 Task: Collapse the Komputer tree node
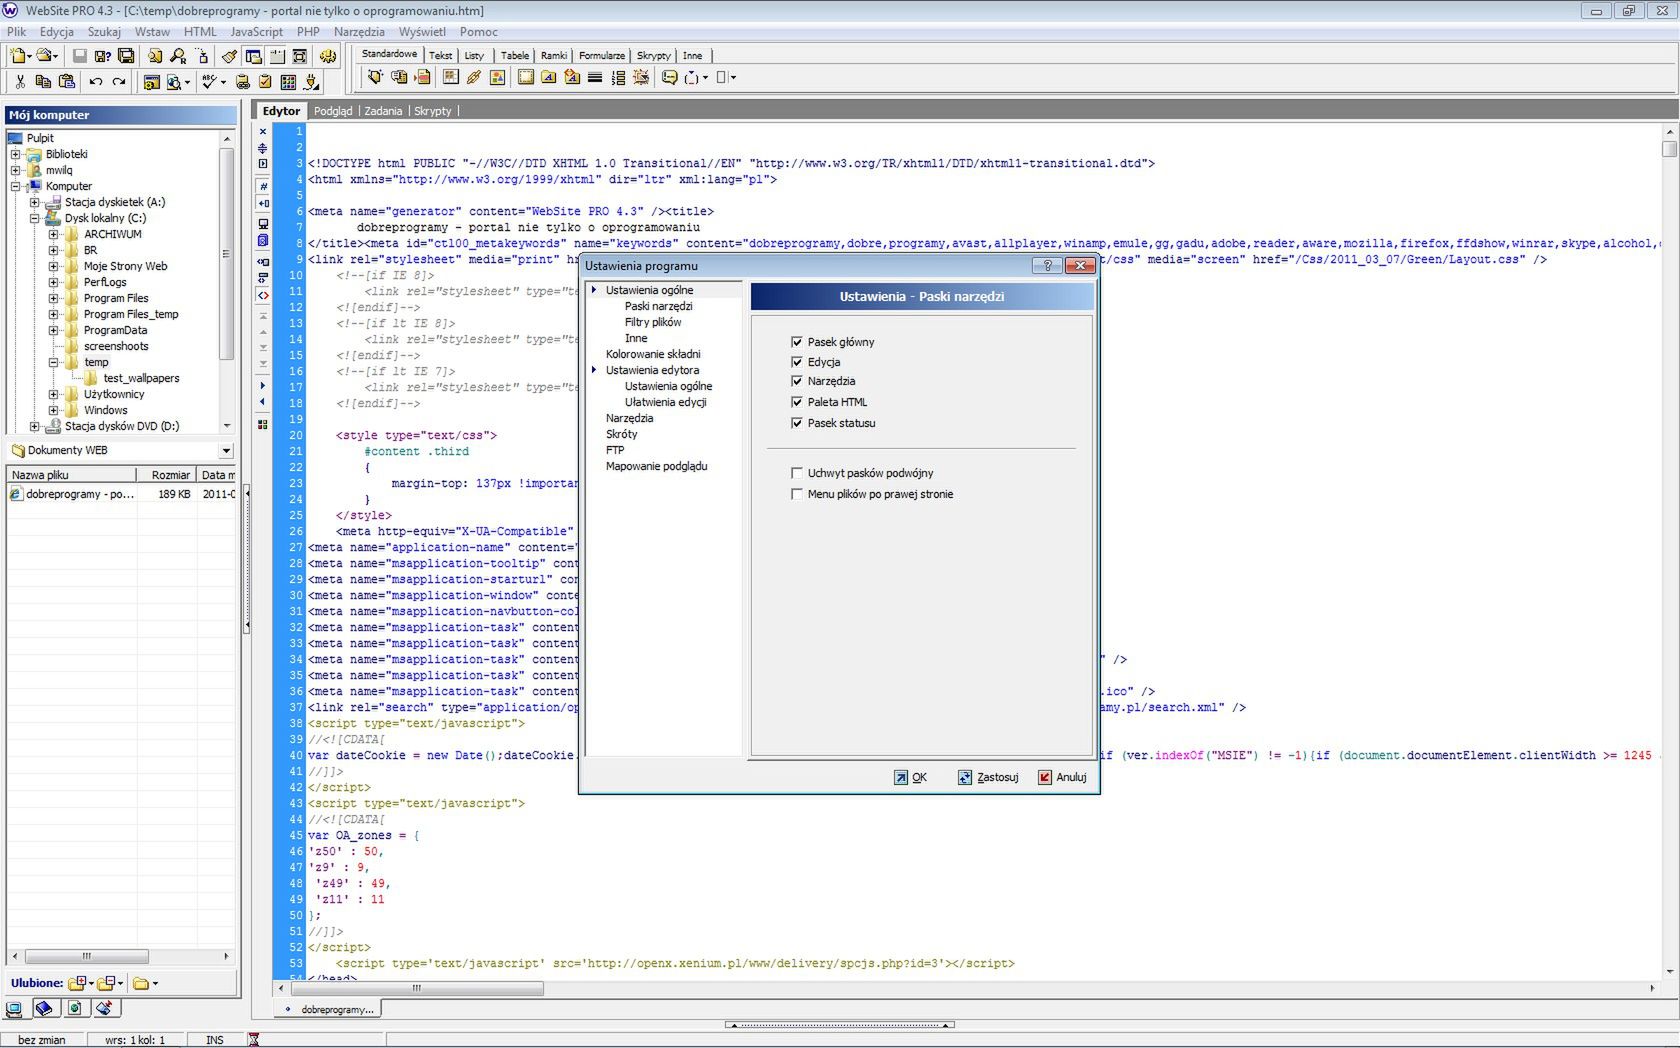(15, 186)
